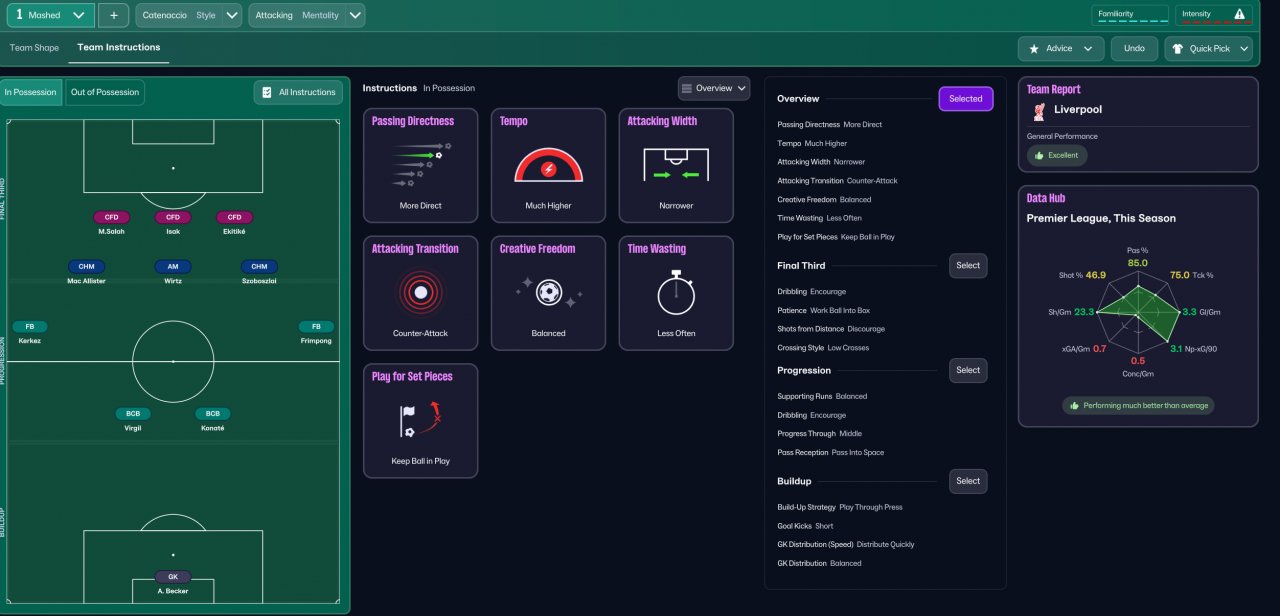The height and width of the screenshot is (616, 1280).
Task: Select the Wirtz AM player on pitch
Action: pos(172,272)
